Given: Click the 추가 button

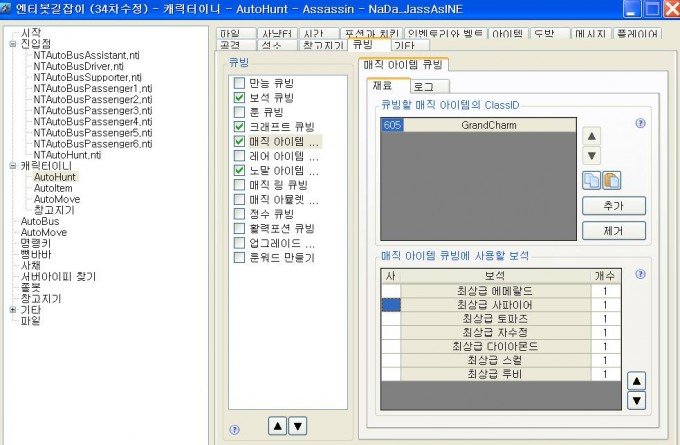Looking at the screenshot, I should [613, 206].
